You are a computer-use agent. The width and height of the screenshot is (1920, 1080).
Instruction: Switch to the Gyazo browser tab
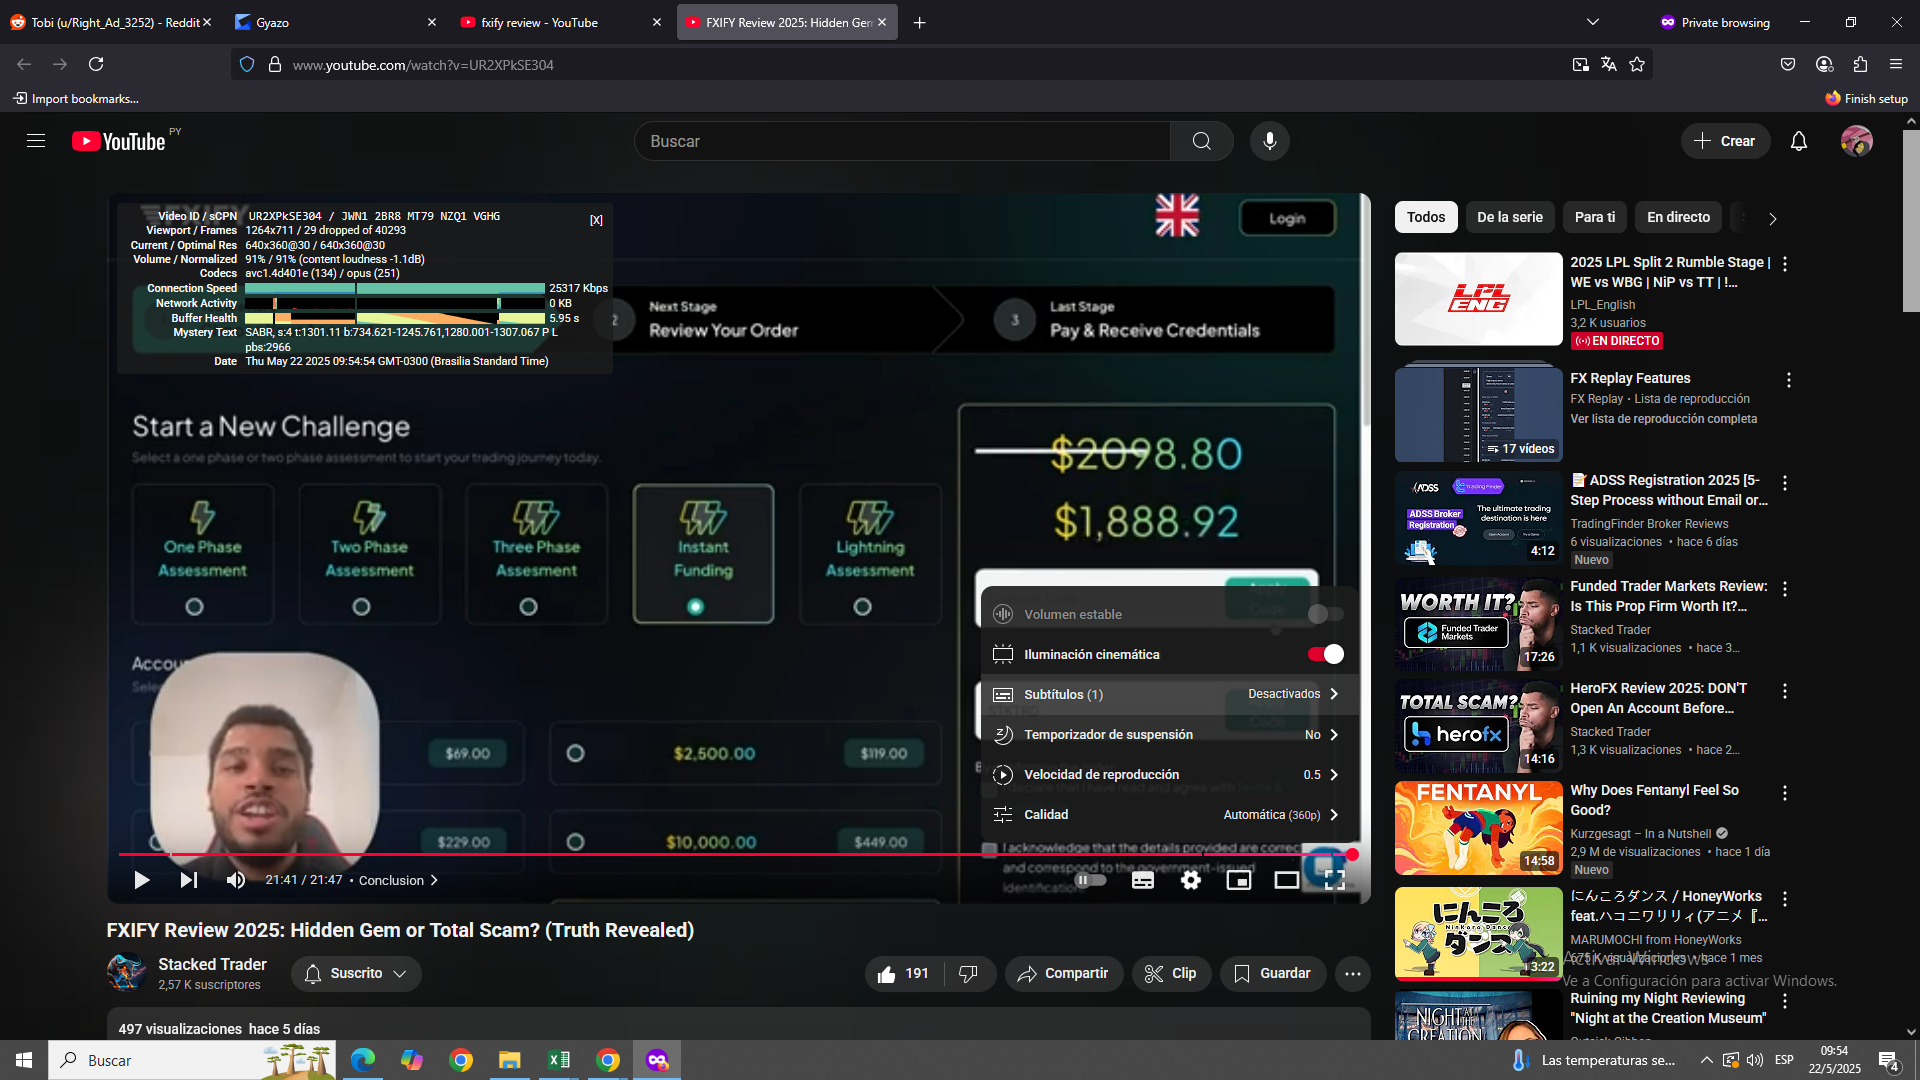point(336,22)
